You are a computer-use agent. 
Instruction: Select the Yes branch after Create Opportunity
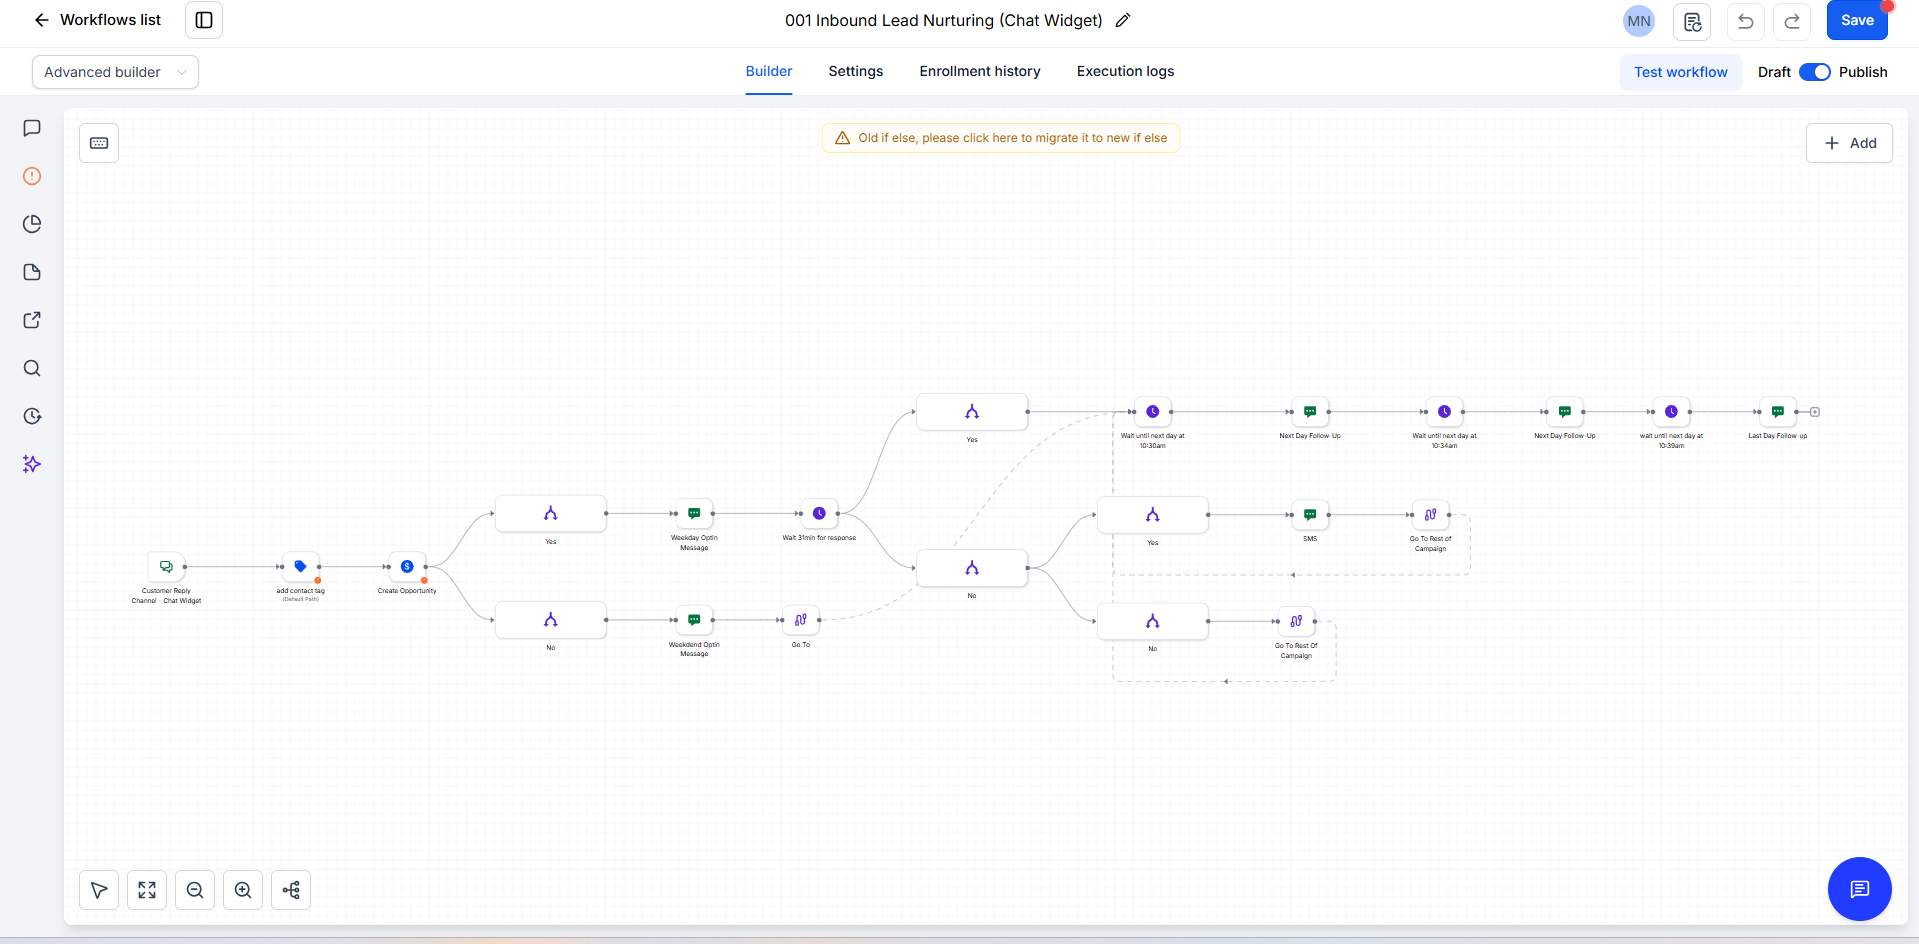point(550,513)
